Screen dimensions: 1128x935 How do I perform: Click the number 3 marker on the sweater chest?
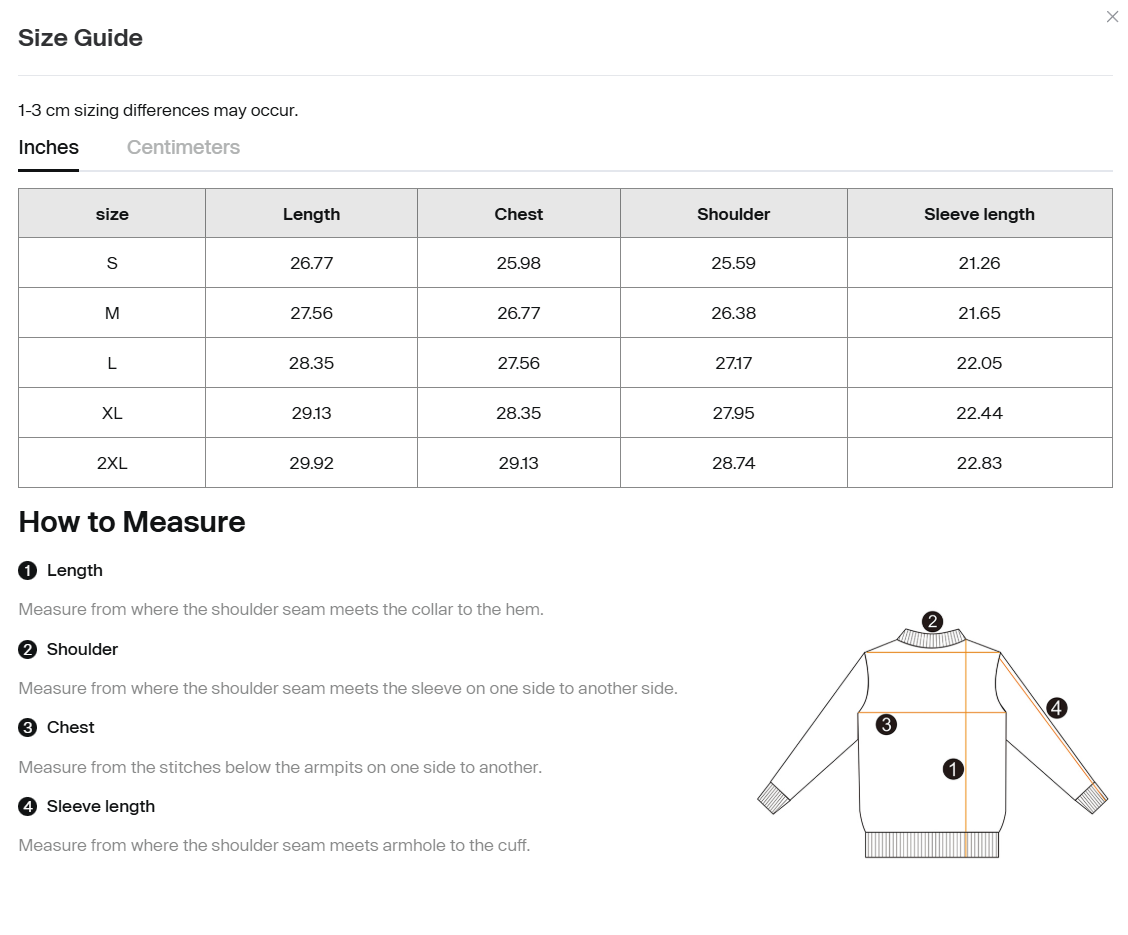pos(885,723)
